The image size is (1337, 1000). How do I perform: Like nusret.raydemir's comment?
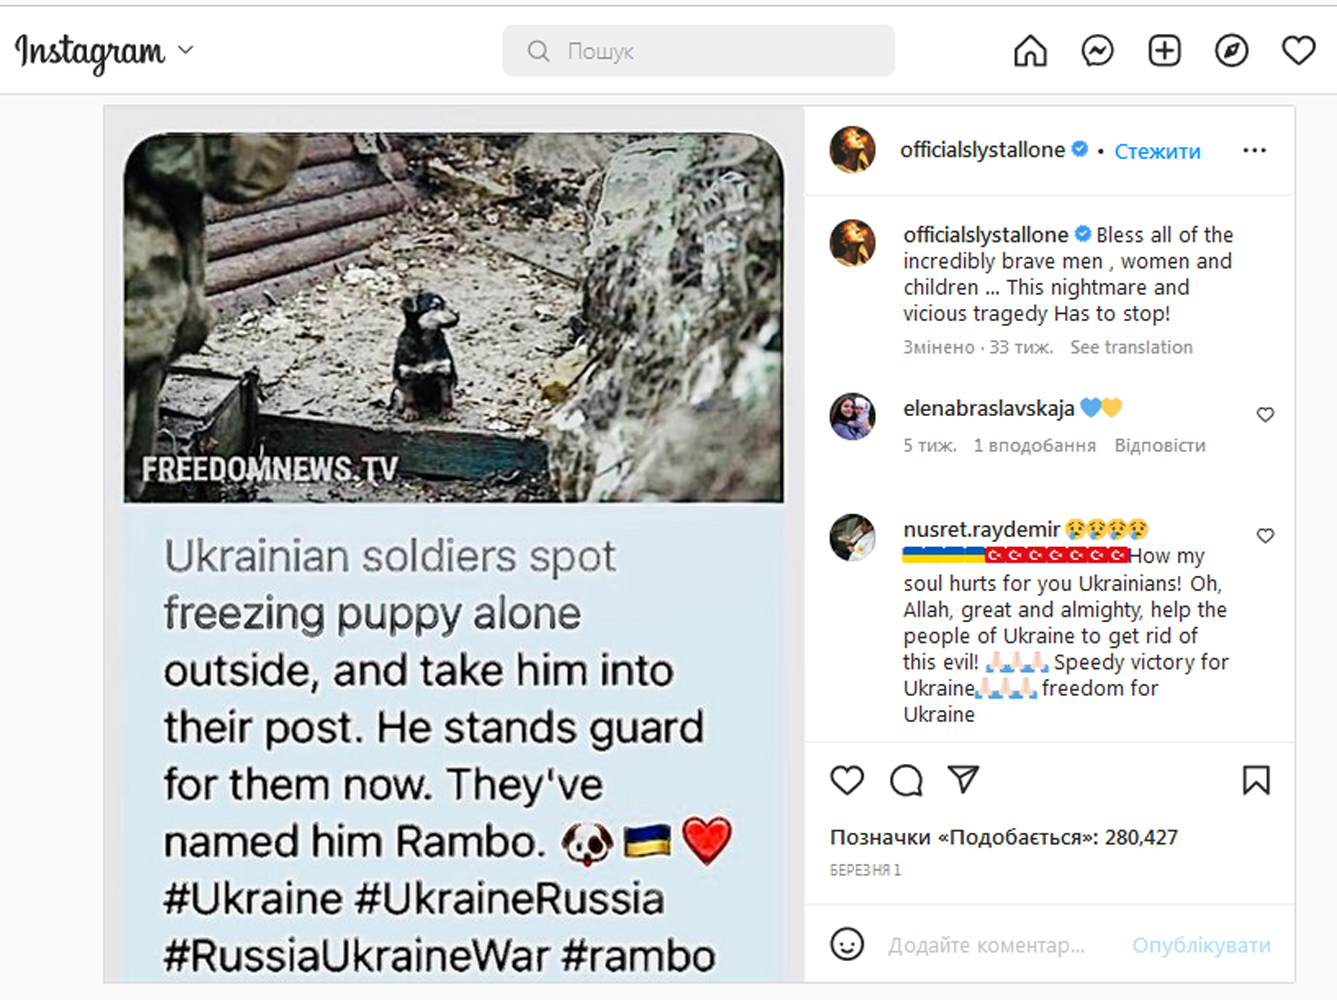[x=1265, y=536]
